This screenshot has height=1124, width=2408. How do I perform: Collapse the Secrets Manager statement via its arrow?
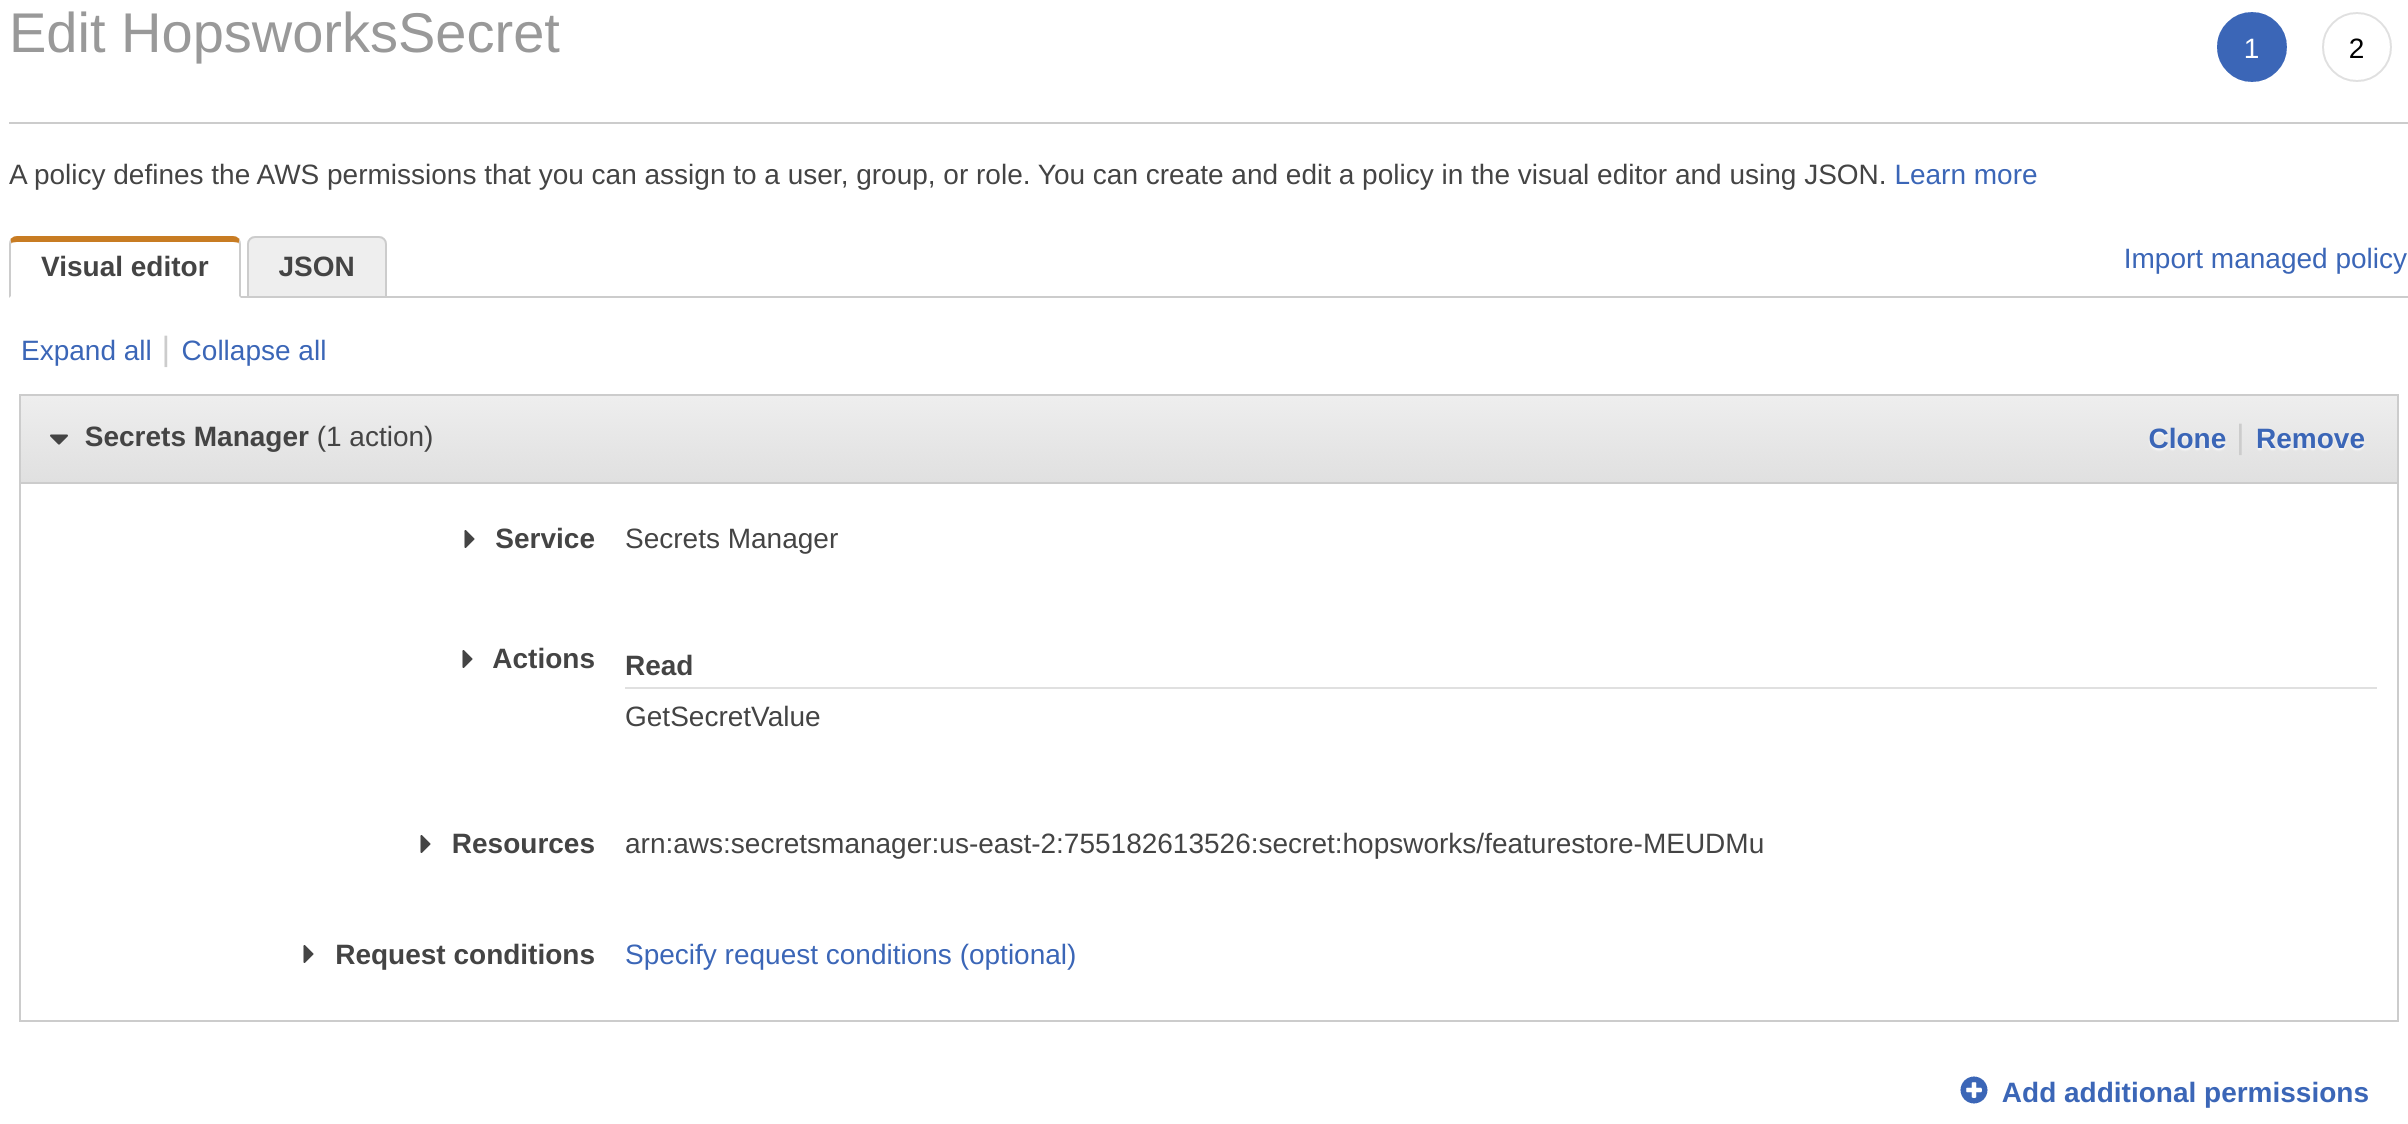click(58, 438)
